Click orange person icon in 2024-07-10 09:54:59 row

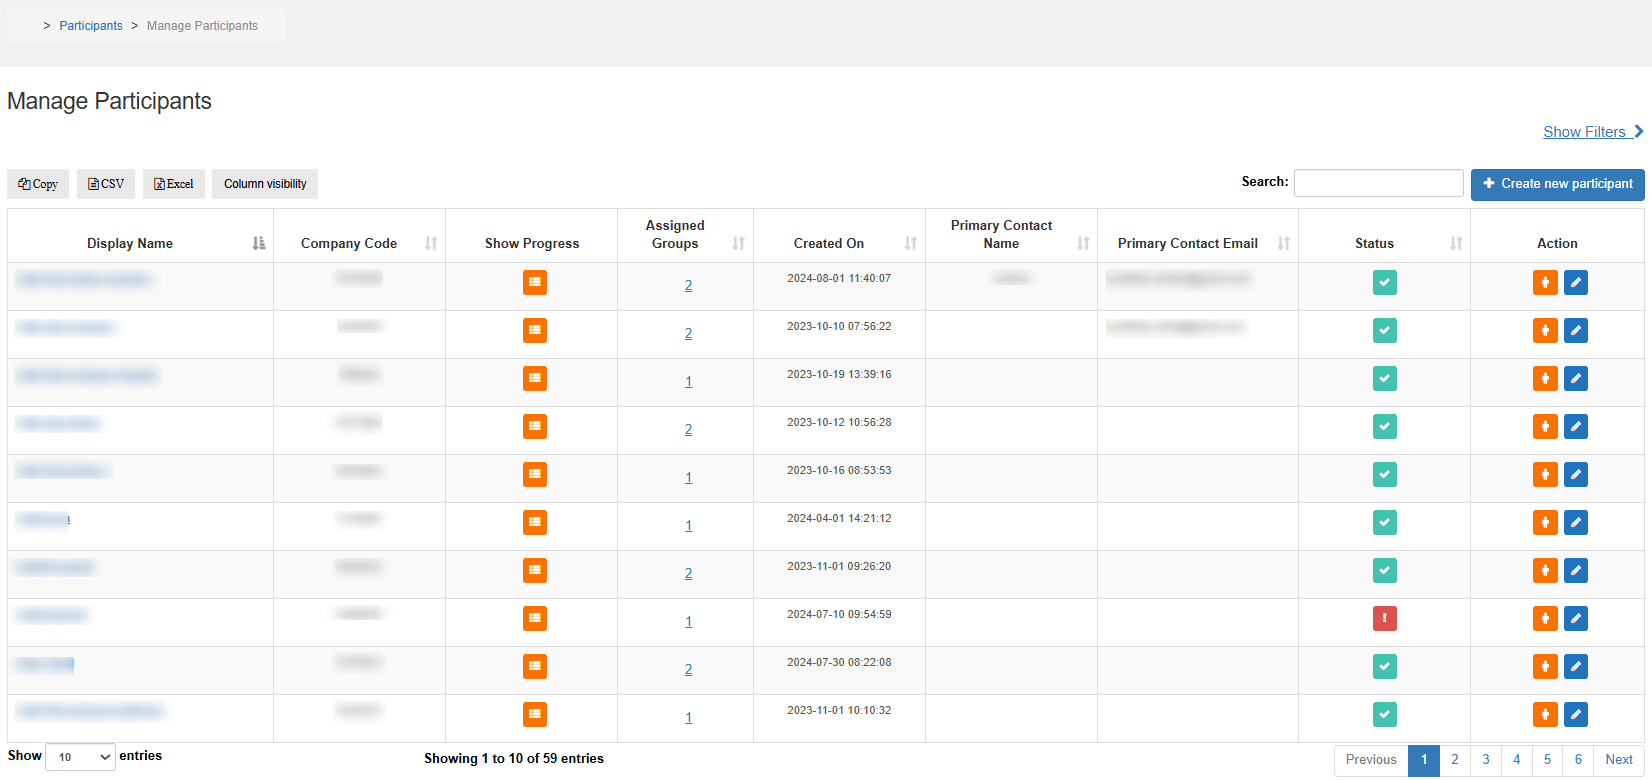[x=1545, y=619]
